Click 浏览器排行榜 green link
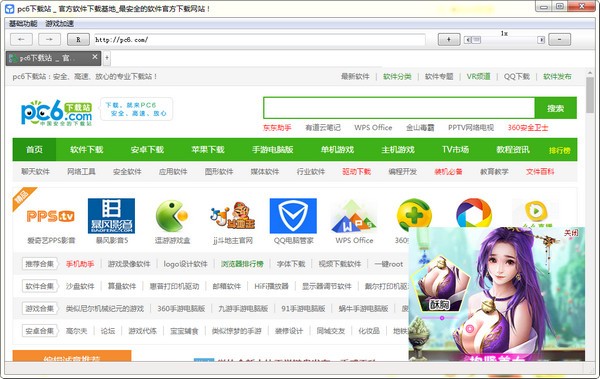 (242, 264)
